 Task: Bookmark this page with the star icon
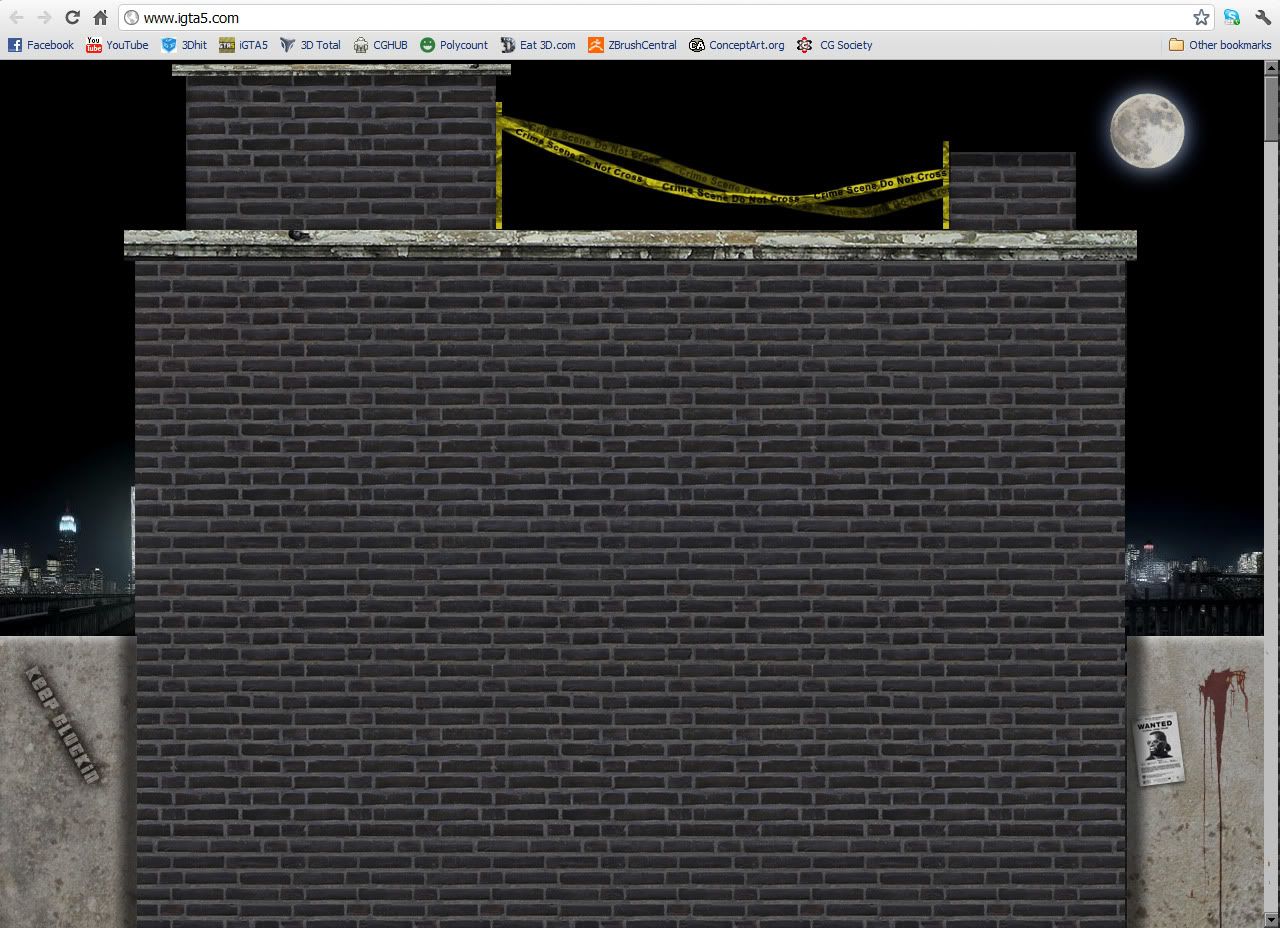point(1201,18)
